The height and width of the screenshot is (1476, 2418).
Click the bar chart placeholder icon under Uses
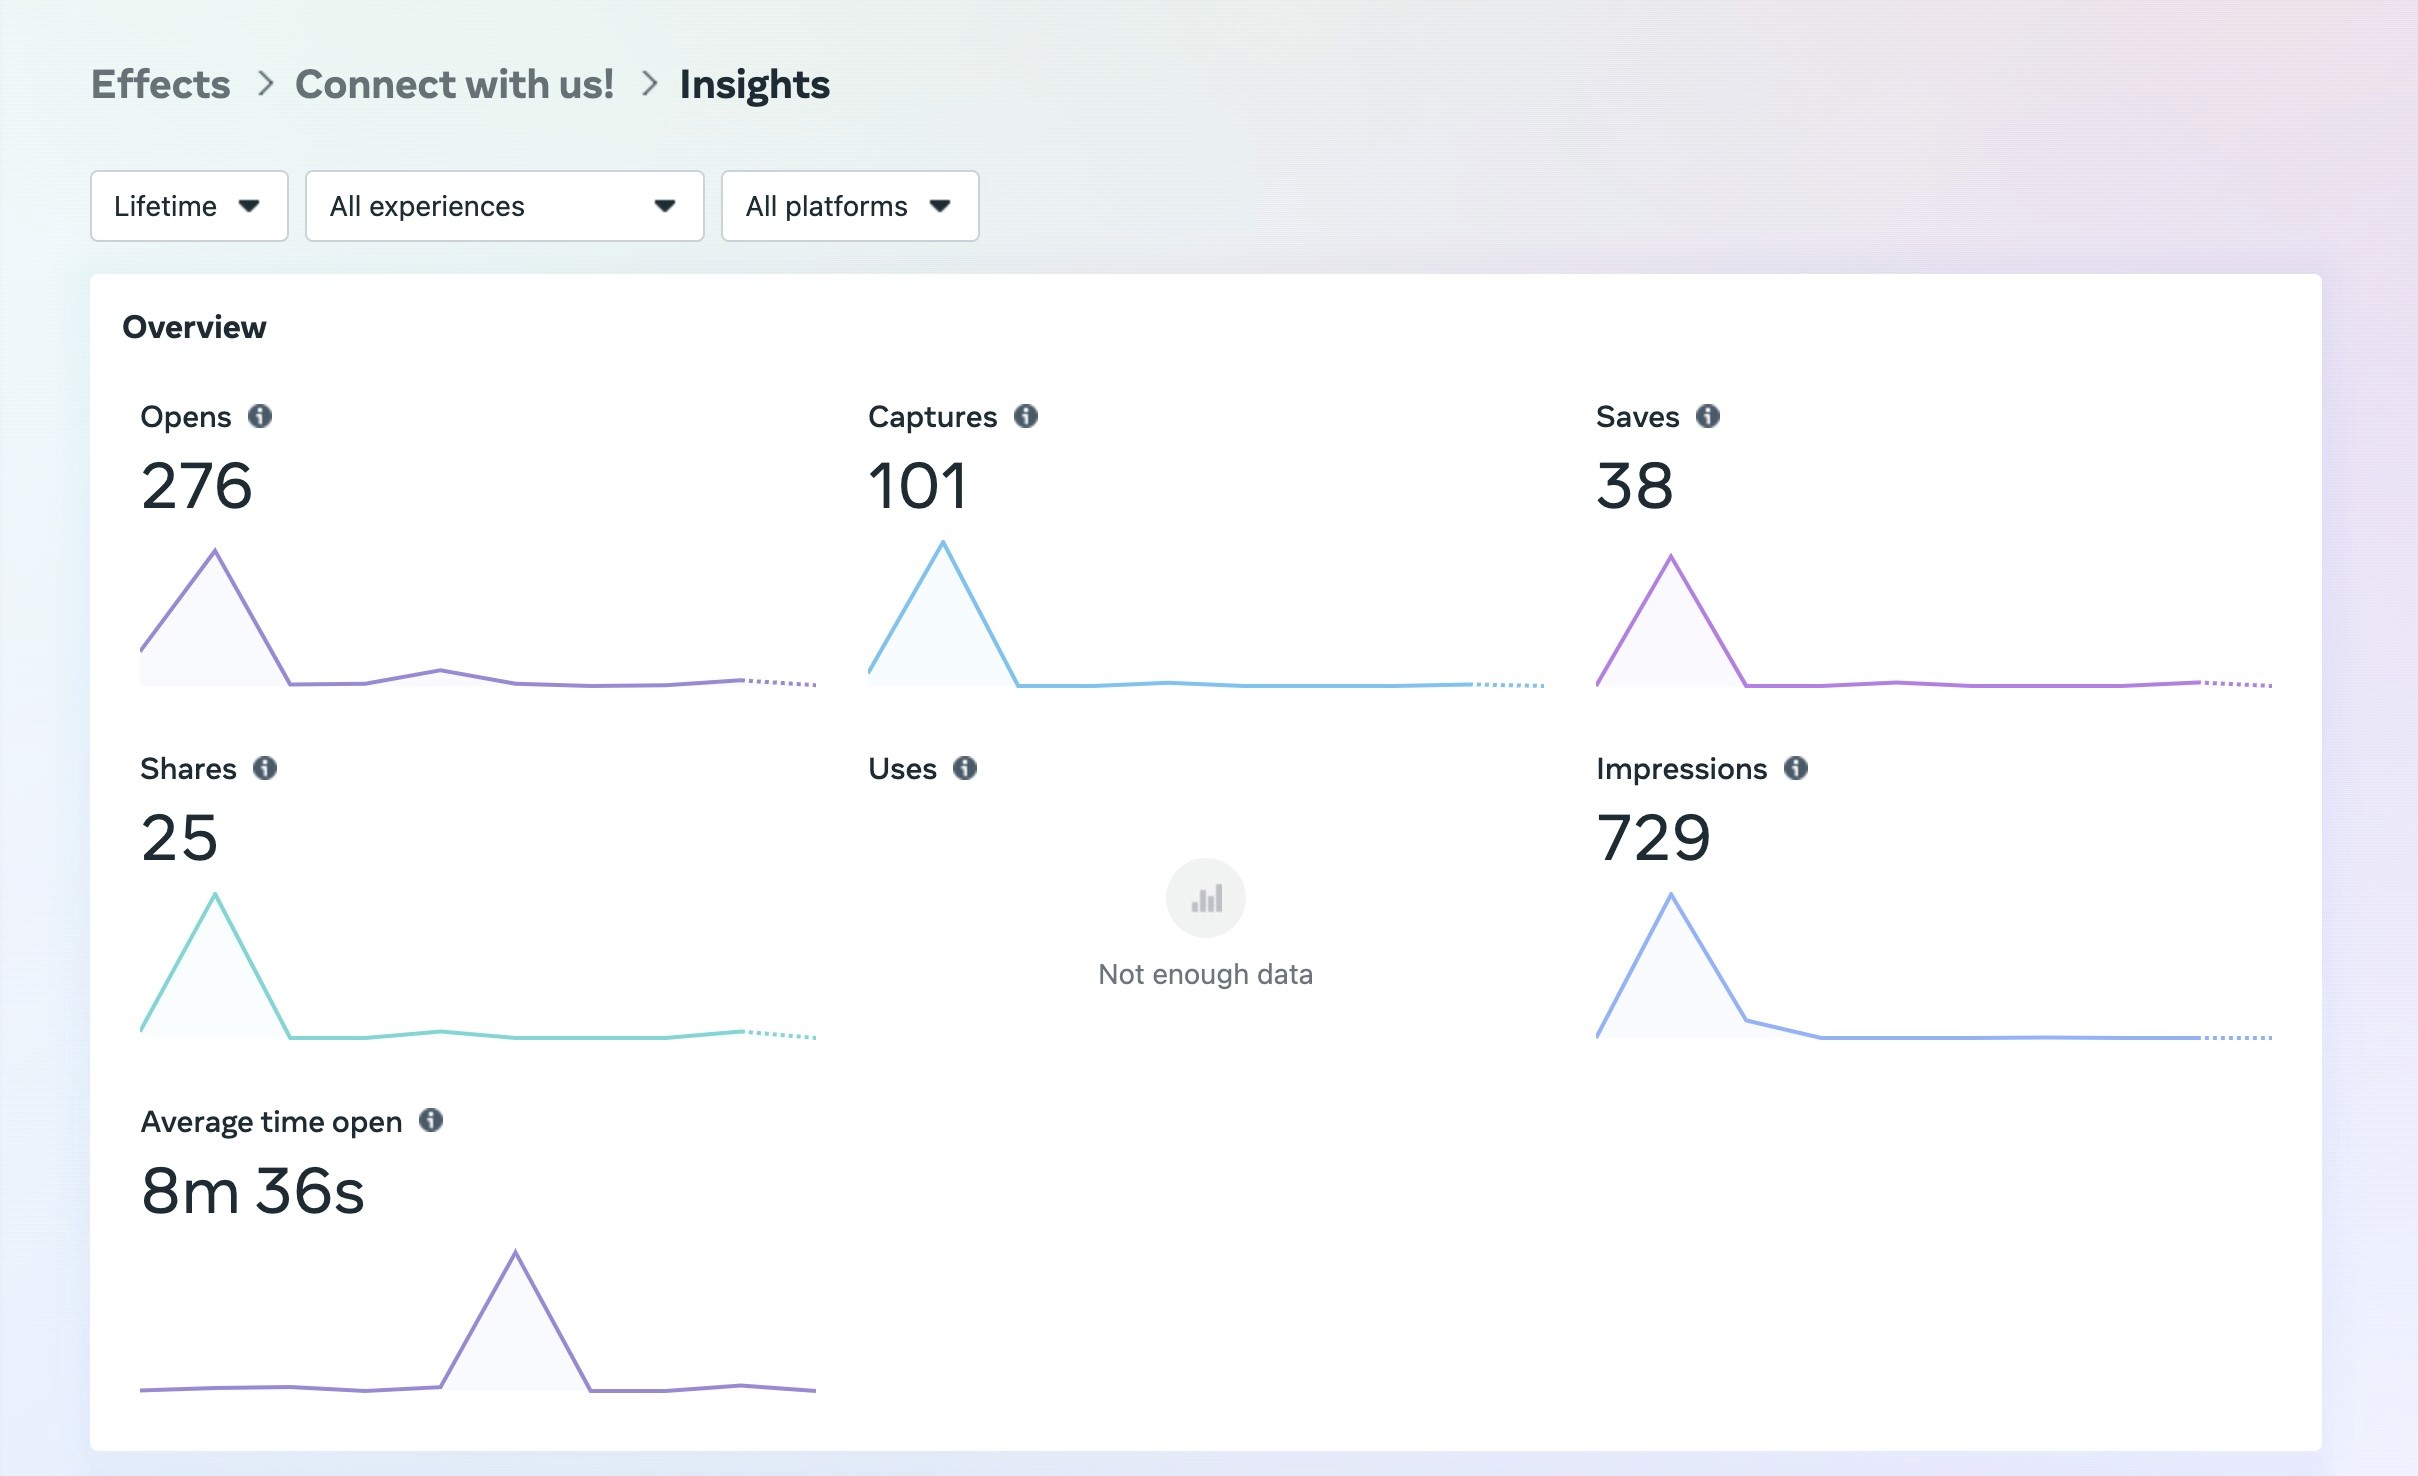coord(1205,898)
